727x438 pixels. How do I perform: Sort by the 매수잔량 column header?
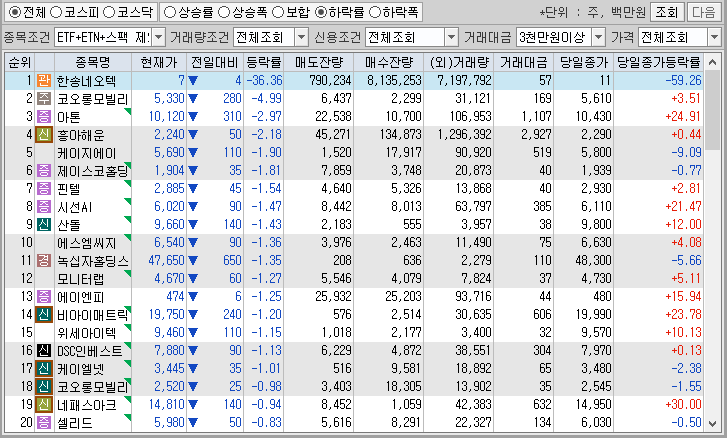pyautogui.click(x=389, y=62)
